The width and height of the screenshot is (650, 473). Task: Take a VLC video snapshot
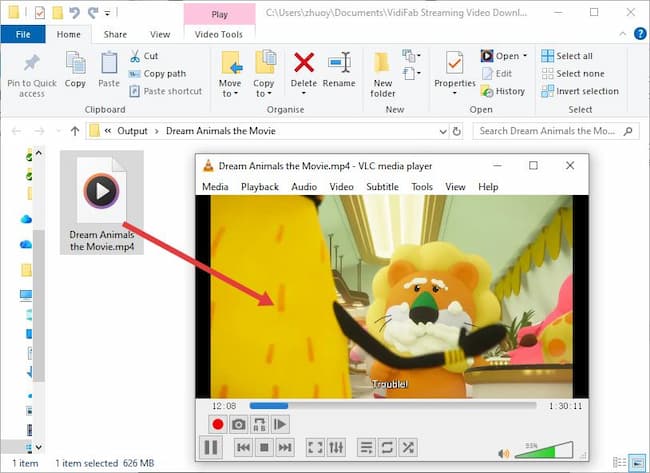pyautogui.click(x=238, y=424)
